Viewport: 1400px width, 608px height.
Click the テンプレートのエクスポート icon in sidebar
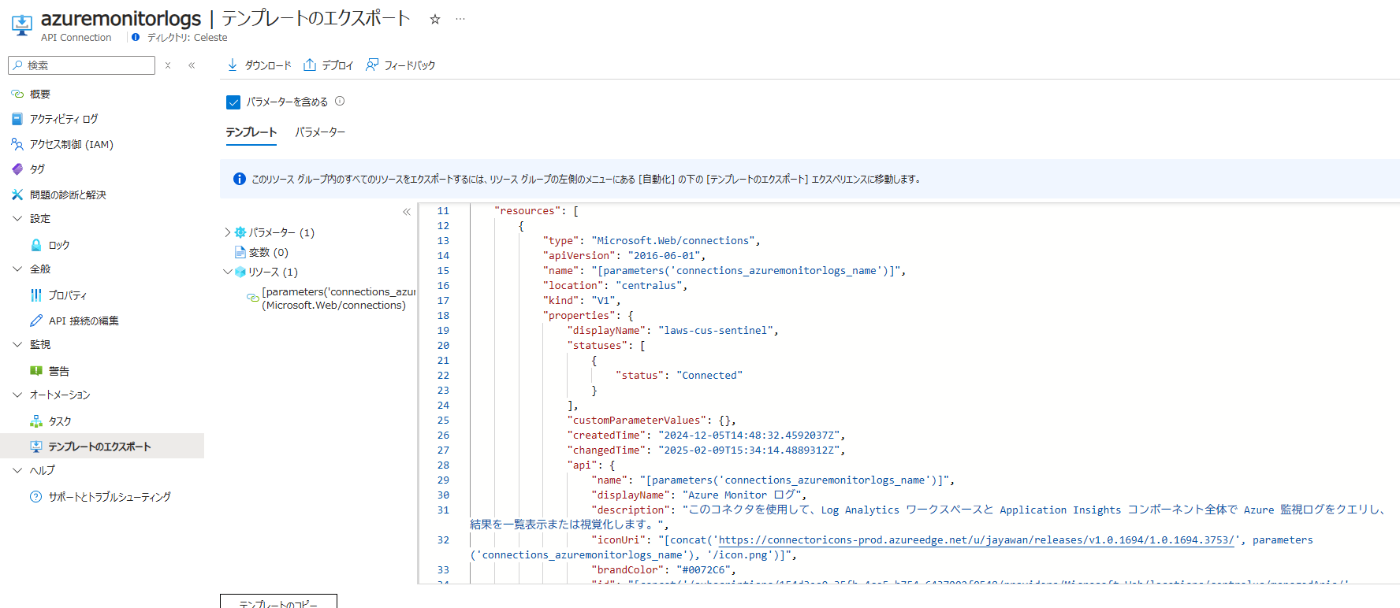pos(36,446)
